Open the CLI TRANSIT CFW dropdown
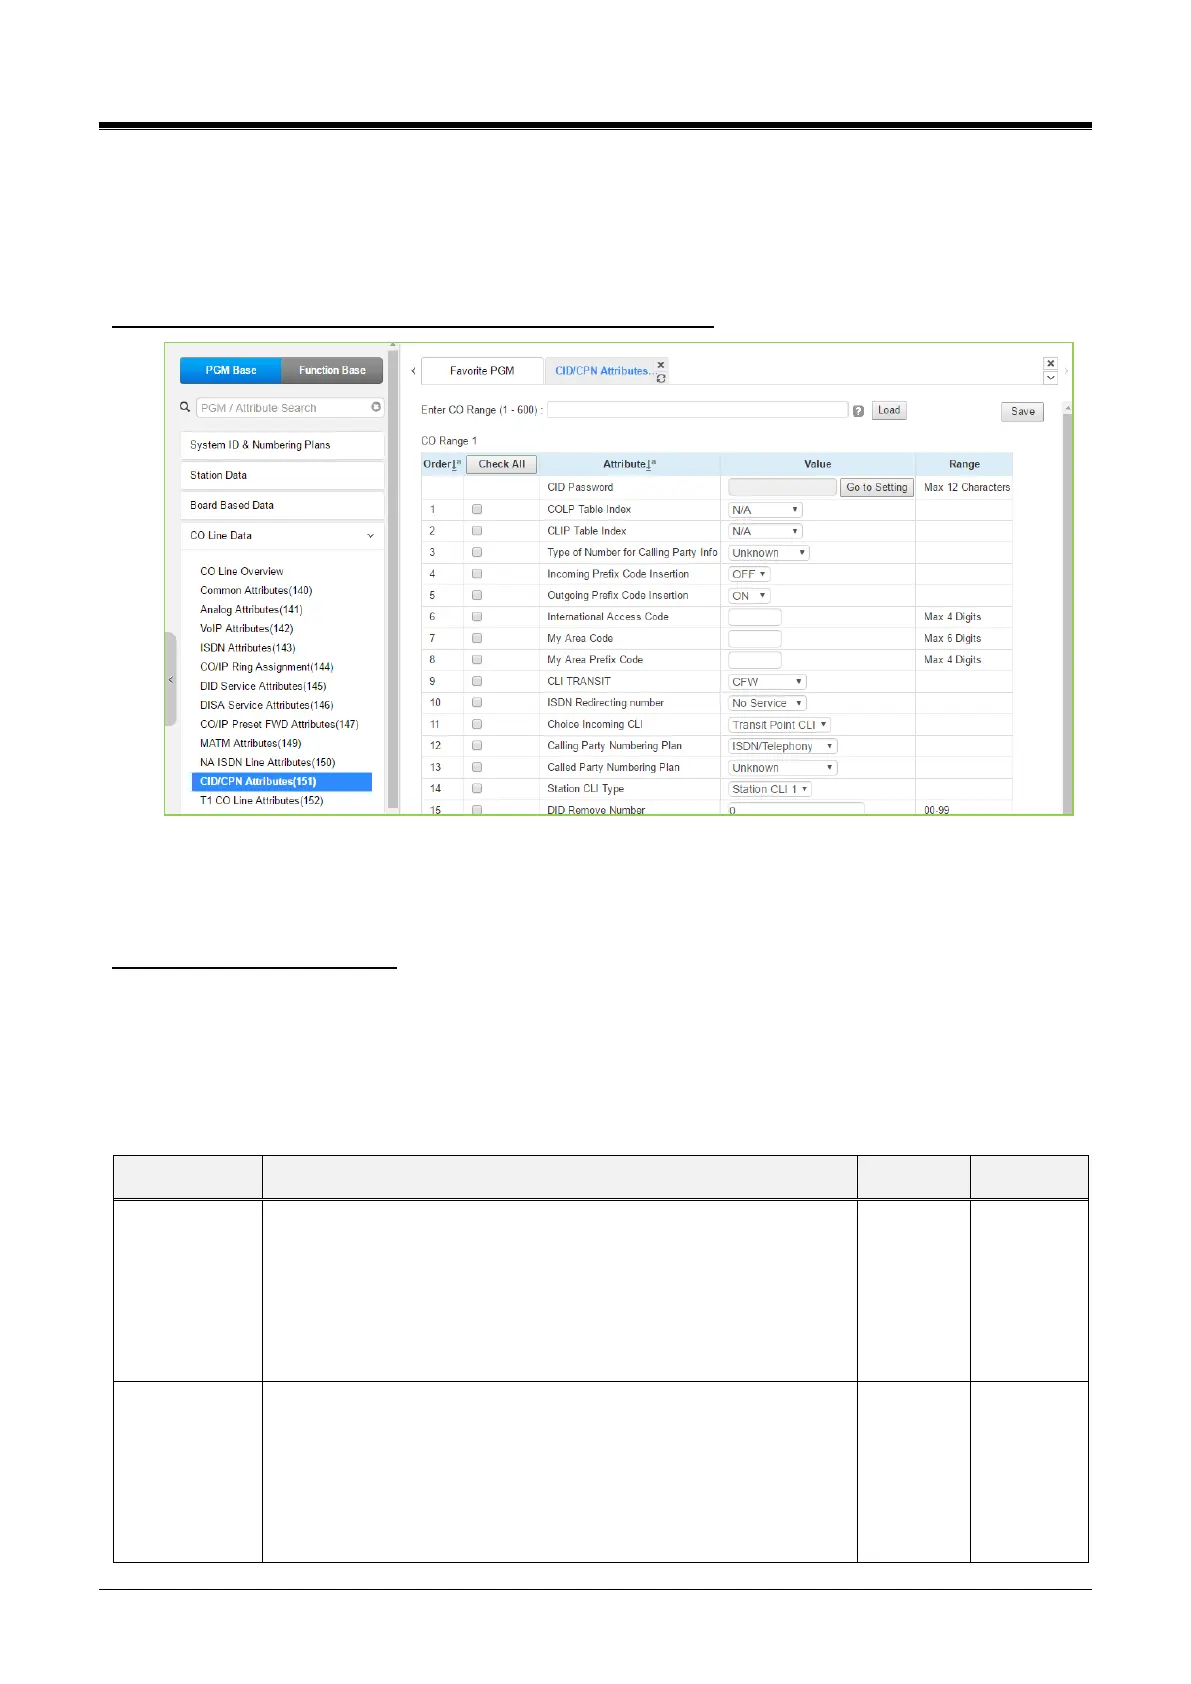The image size is (1191, 1684). [x=767, y=682]
